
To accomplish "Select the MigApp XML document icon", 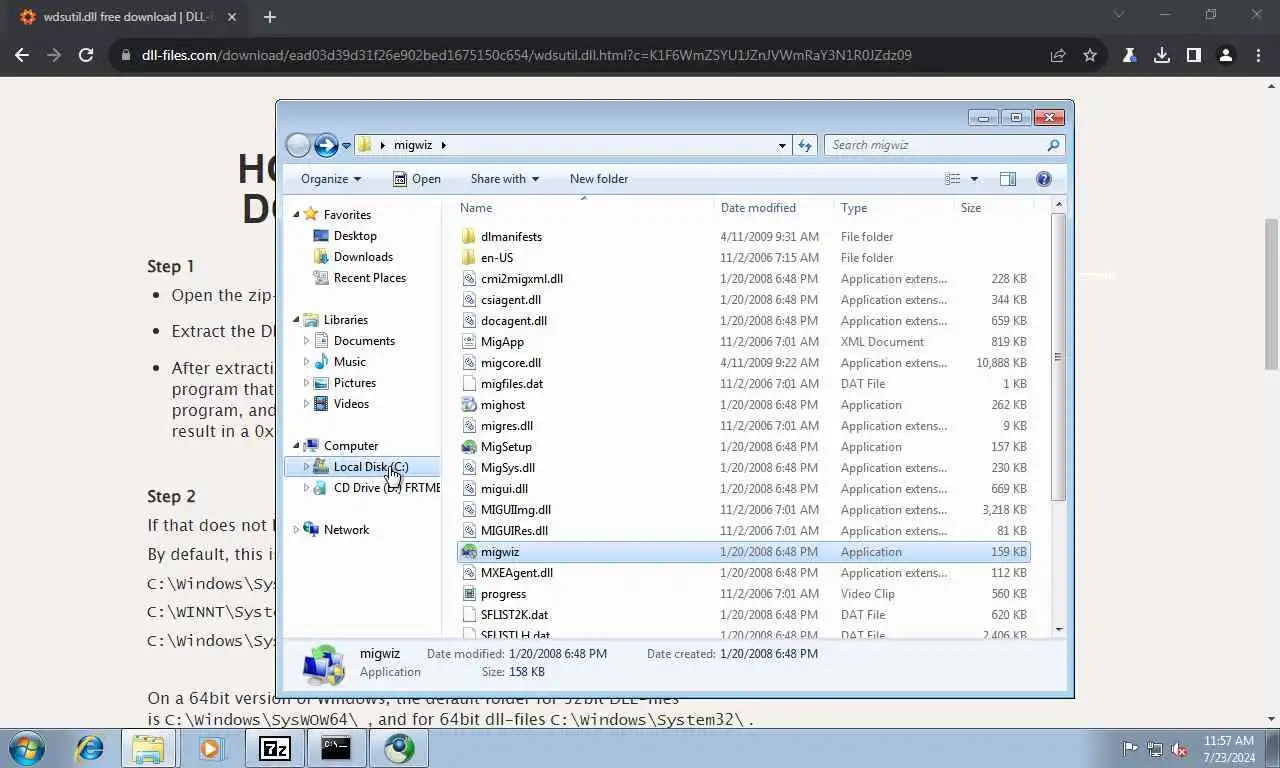I will 469,342.
